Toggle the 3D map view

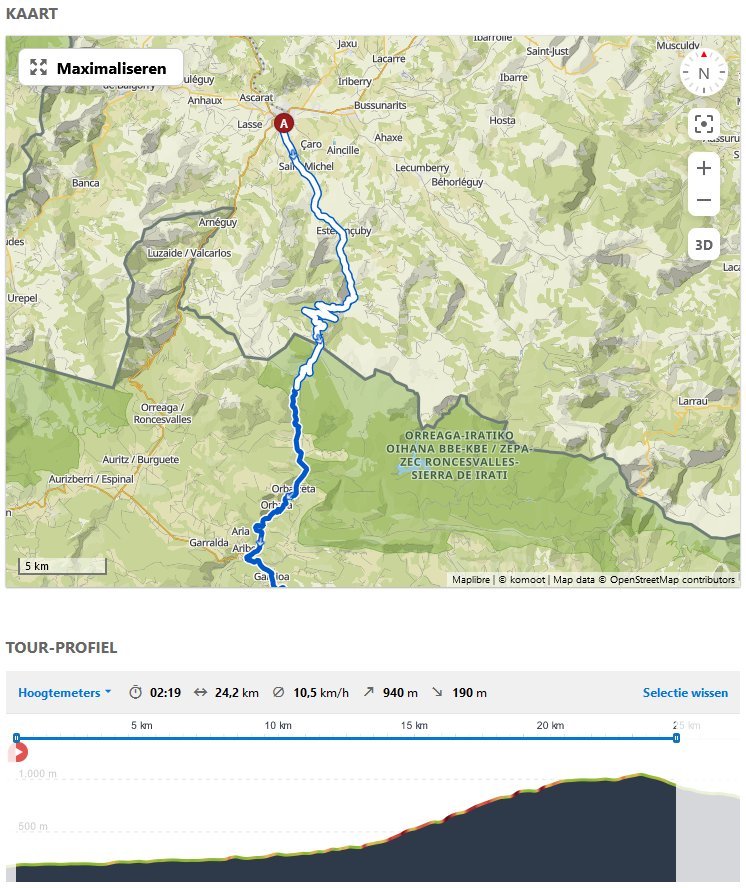[704, 245]
